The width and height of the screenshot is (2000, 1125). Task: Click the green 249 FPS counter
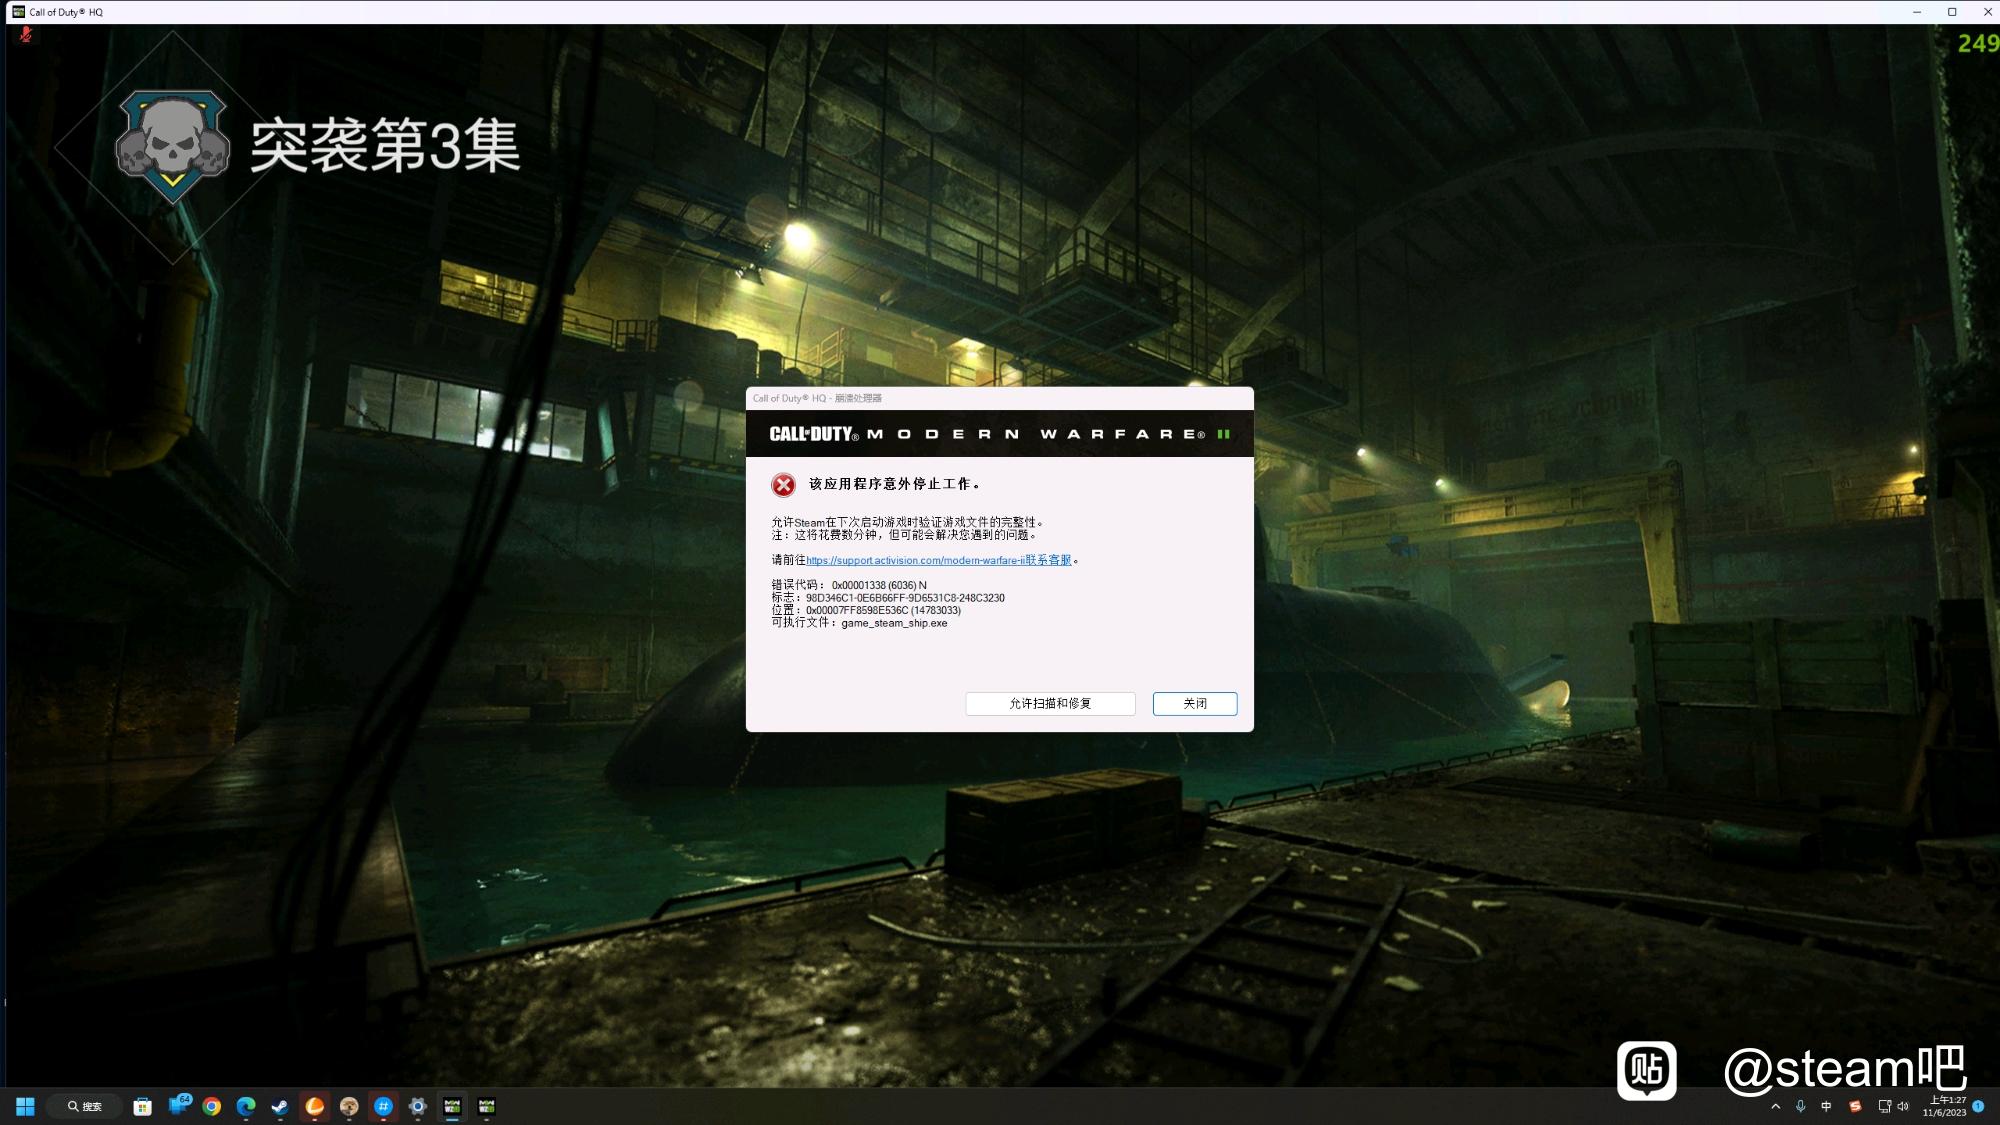1978,43
